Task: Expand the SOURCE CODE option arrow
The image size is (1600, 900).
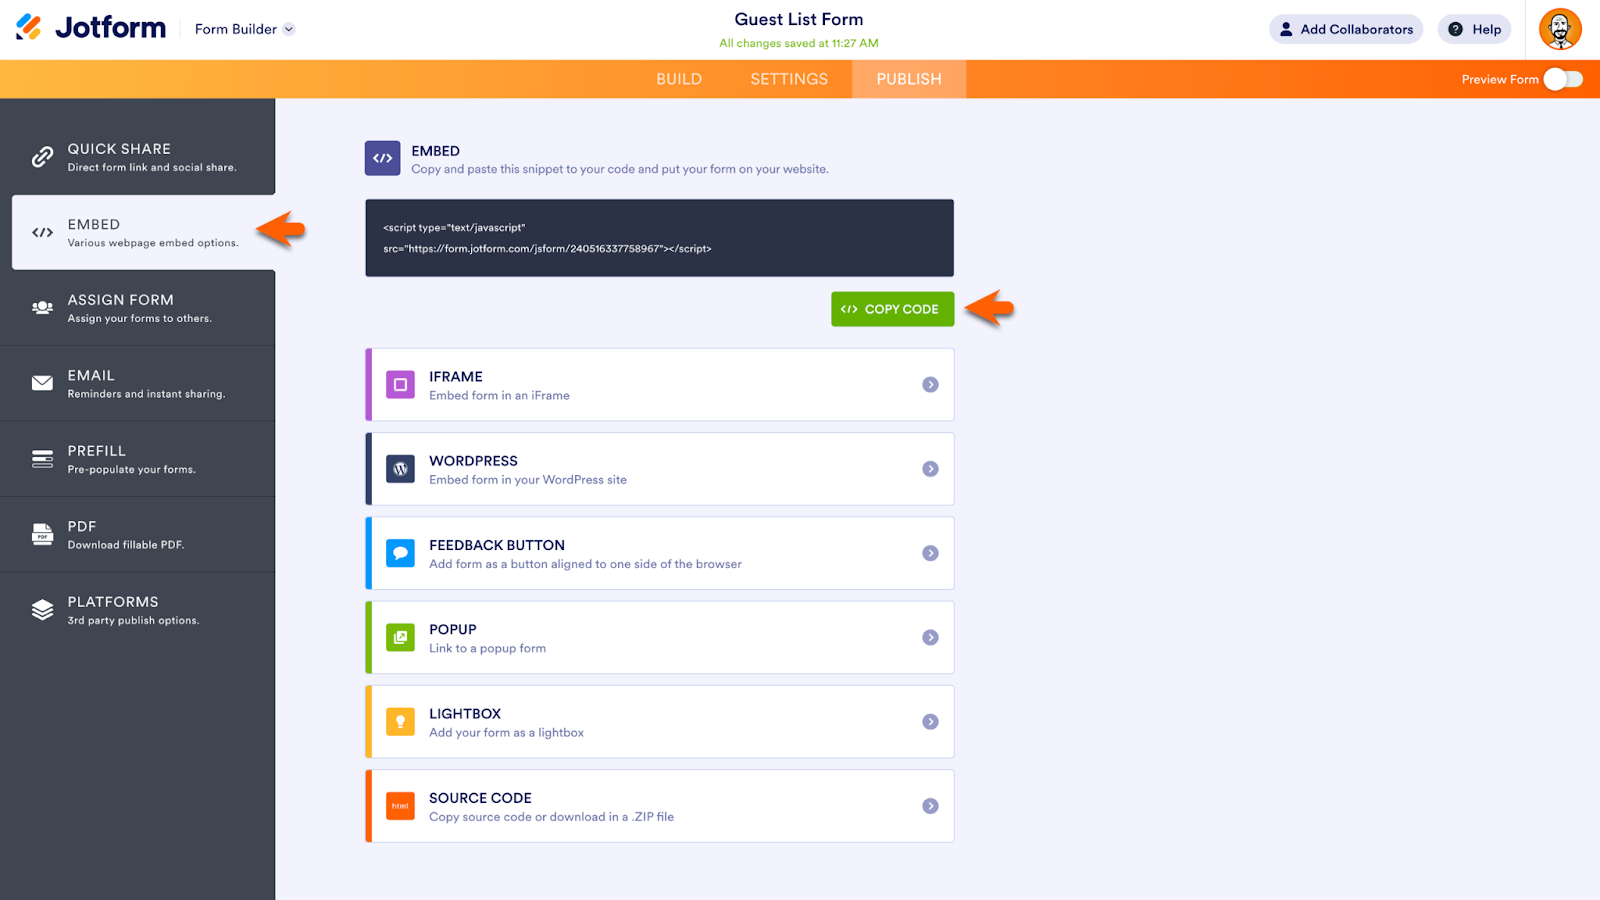Action: coord(930,806)
